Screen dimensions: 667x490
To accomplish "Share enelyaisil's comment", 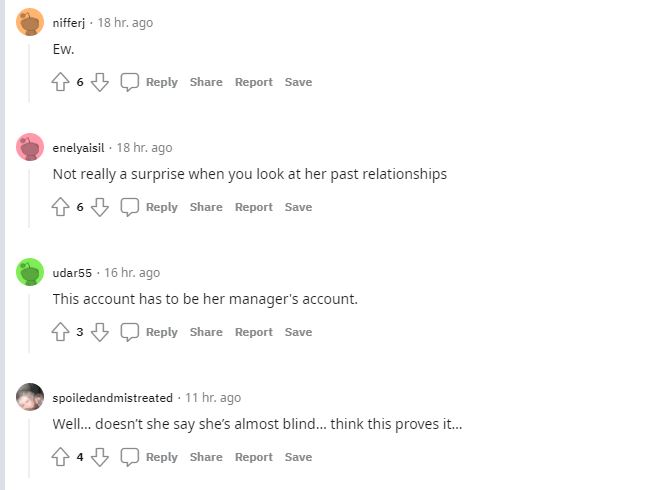I will (x=206, y=207).
